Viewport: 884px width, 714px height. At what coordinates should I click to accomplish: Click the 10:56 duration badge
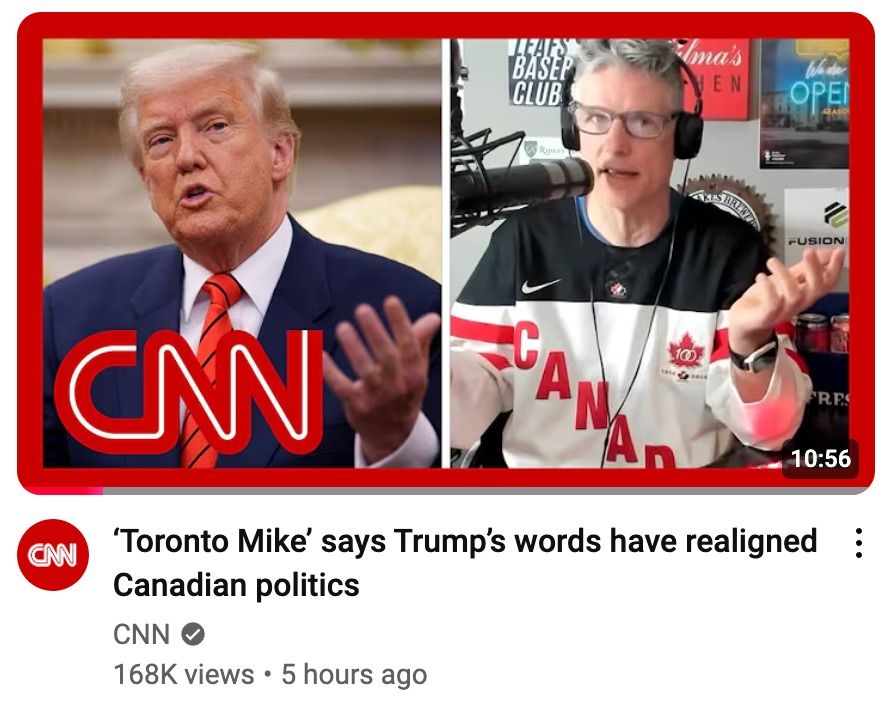point(821,458)
